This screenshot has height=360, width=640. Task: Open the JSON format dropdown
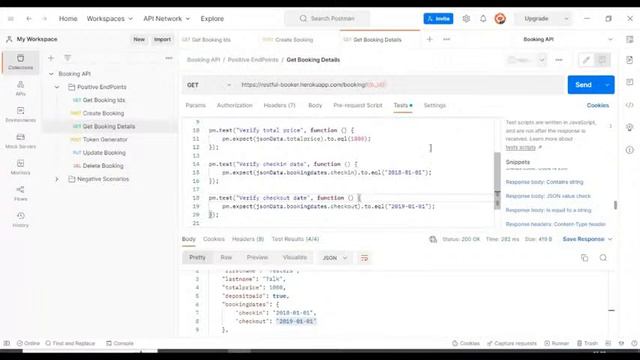335,258
